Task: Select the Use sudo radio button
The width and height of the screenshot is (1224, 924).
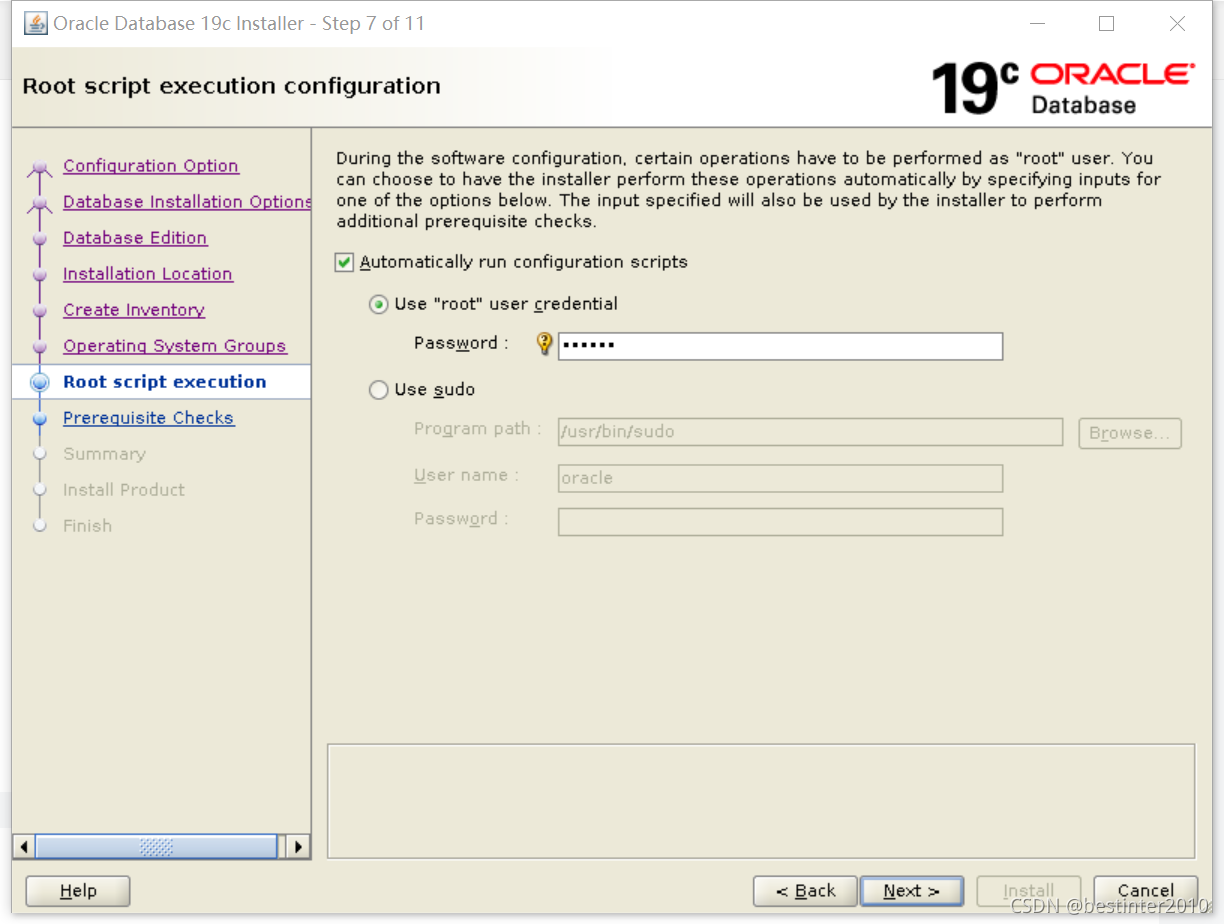Action: 378,390
